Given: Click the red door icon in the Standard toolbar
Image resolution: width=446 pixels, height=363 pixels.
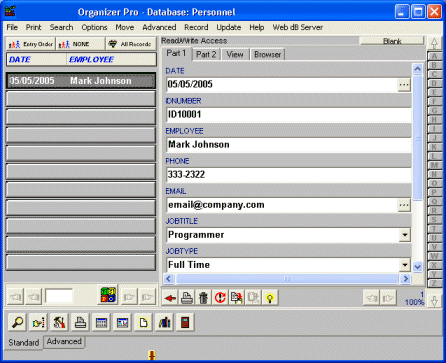Looking at the screenshot, I should (x=185, y=322).
